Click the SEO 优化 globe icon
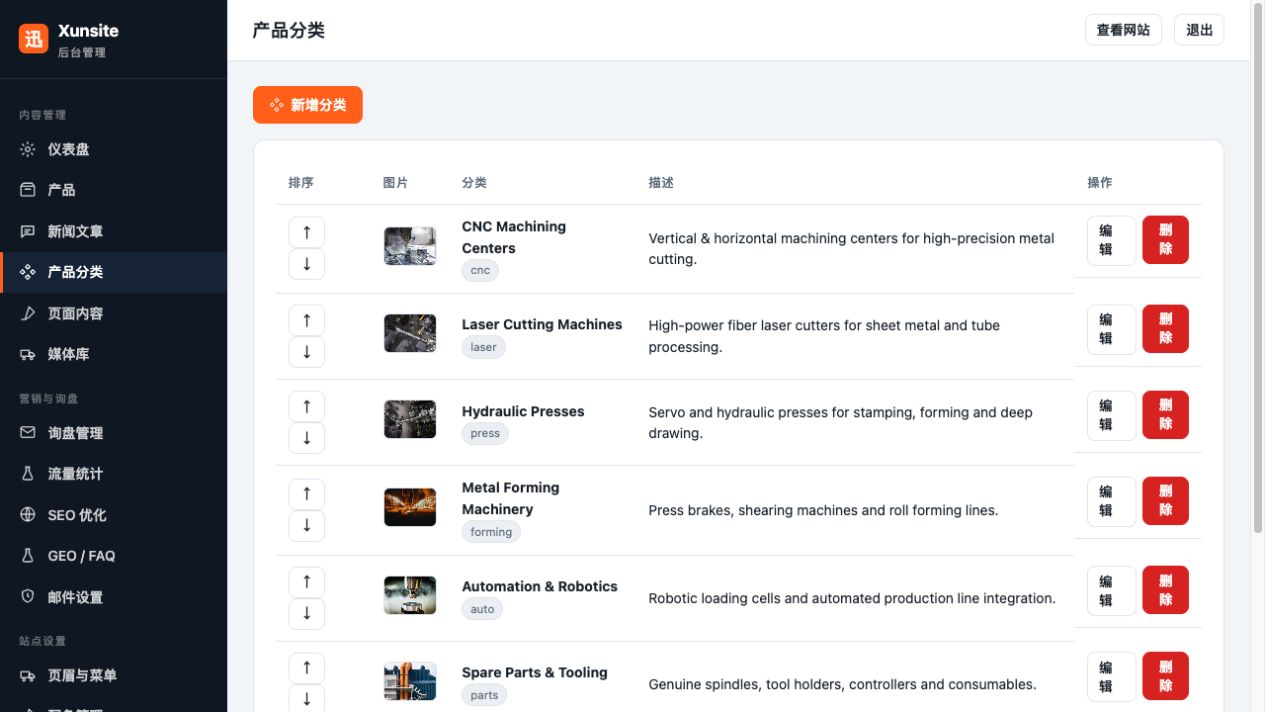 pyautogui.click(x=28, y=515)
